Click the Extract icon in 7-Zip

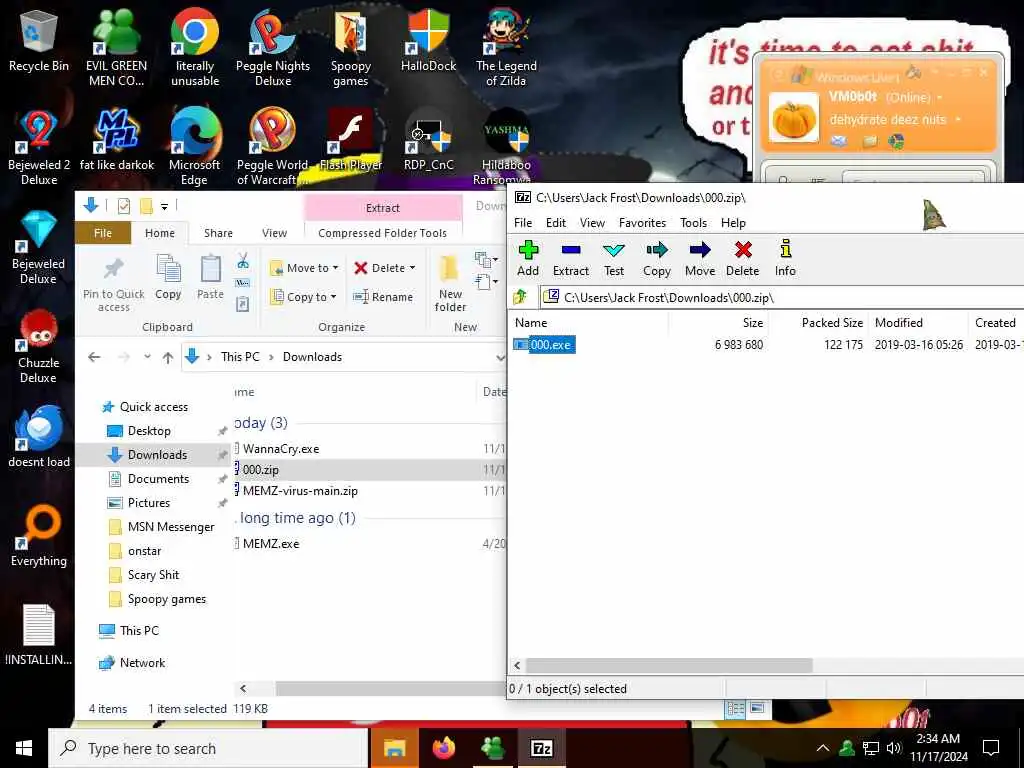coord(571,259)
